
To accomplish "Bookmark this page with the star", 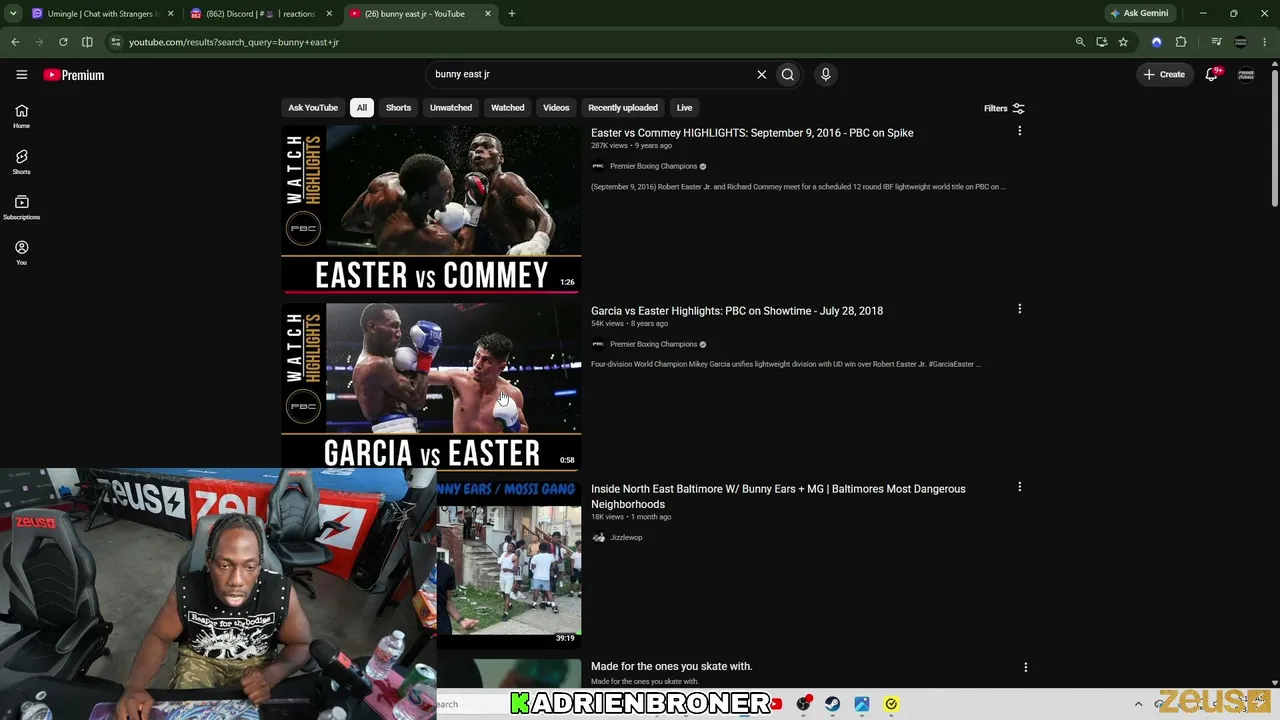I will [x=1123, y=42].
